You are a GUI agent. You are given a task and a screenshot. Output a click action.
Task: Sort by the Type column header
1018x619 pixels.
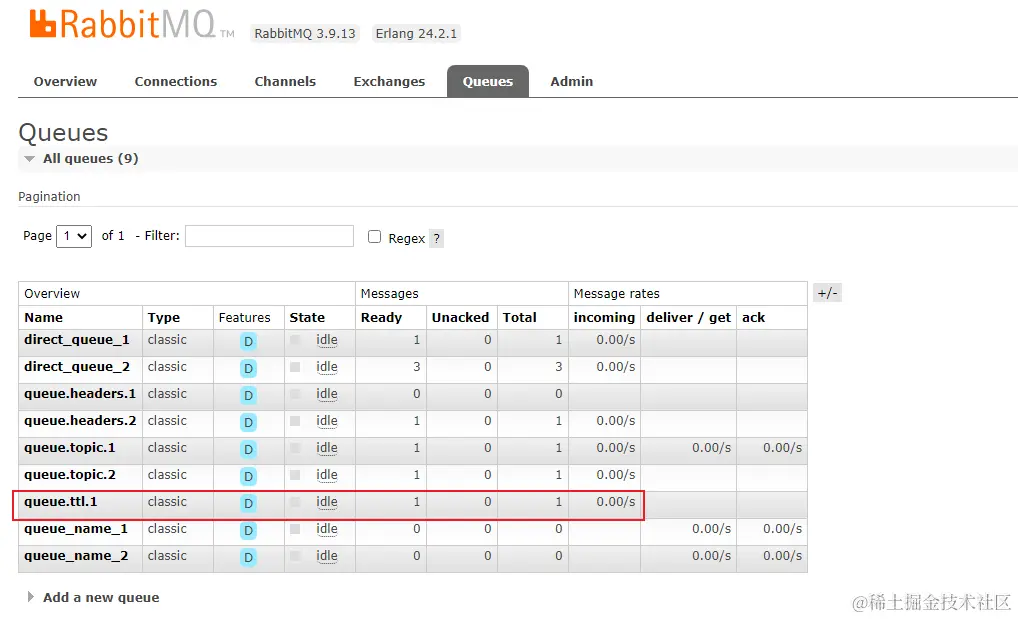coord(164,318)
